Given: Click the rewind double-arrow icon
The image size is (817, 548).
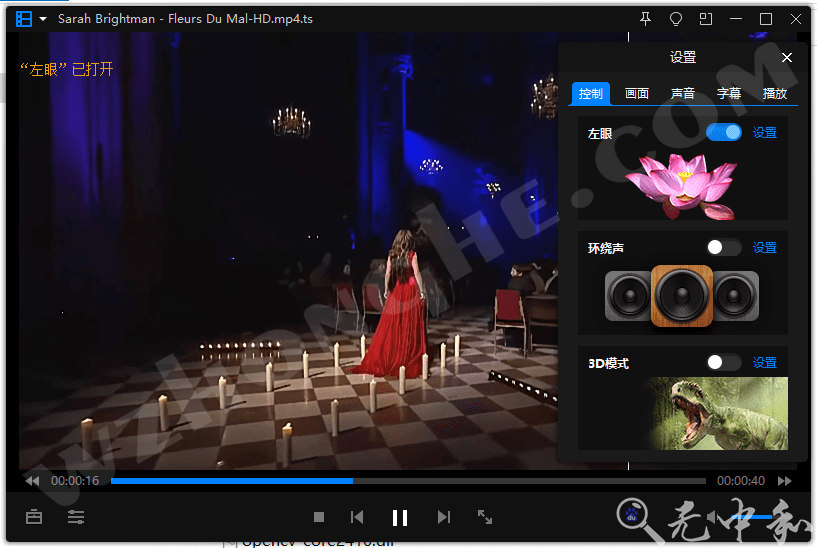Looking at the screenshot, I should pyautogui.click(x=32, y=481).
